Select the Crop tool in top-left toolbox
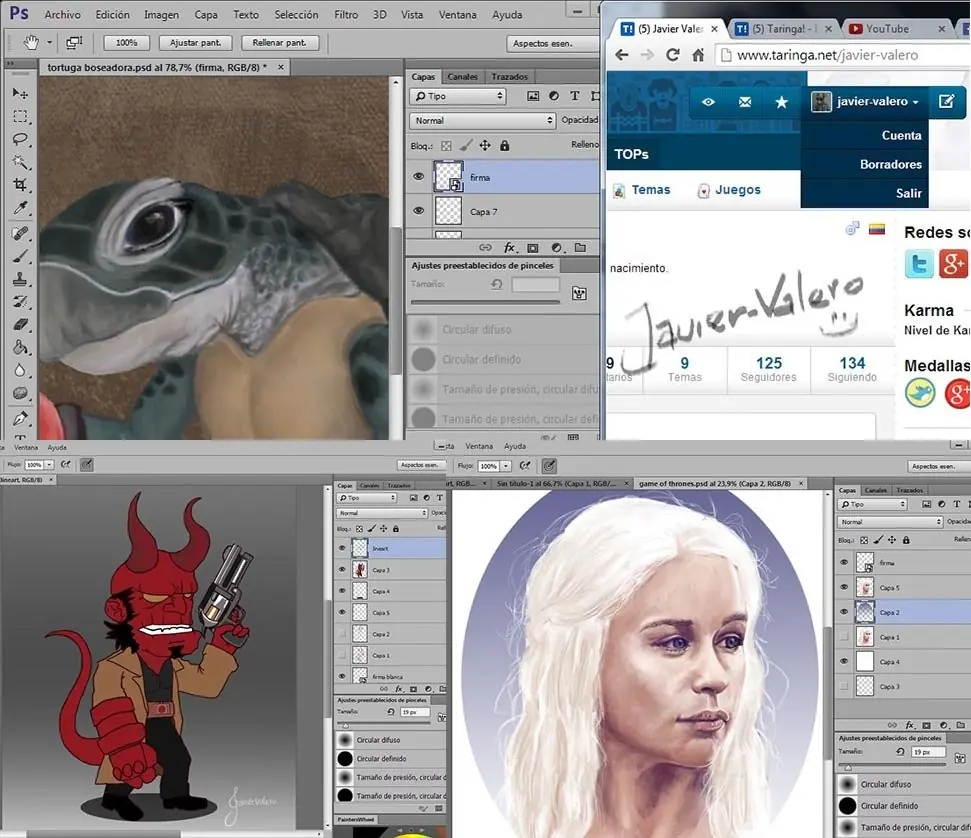 tap(20, 185)
